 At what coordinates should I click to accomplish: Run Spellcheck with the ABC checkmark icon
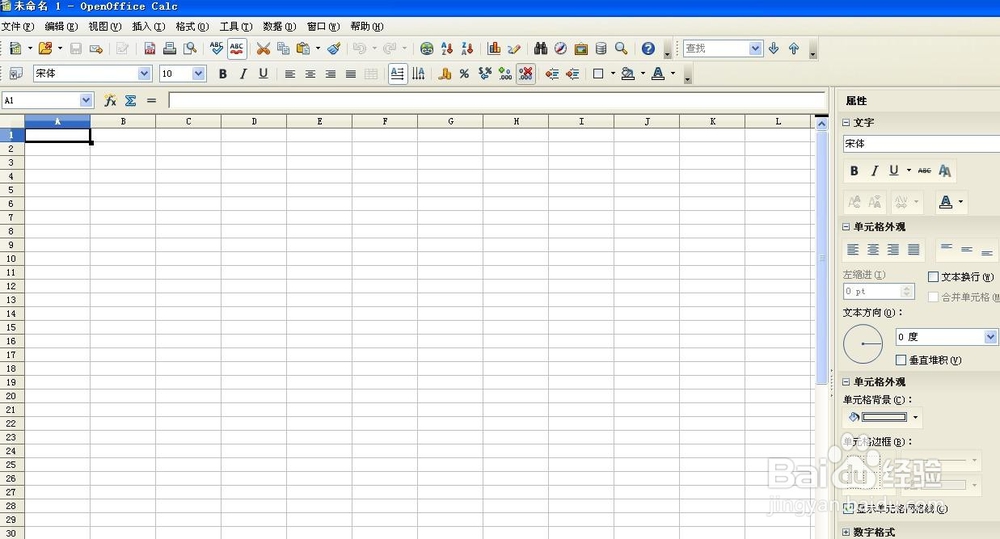click(x=216, y=48)
